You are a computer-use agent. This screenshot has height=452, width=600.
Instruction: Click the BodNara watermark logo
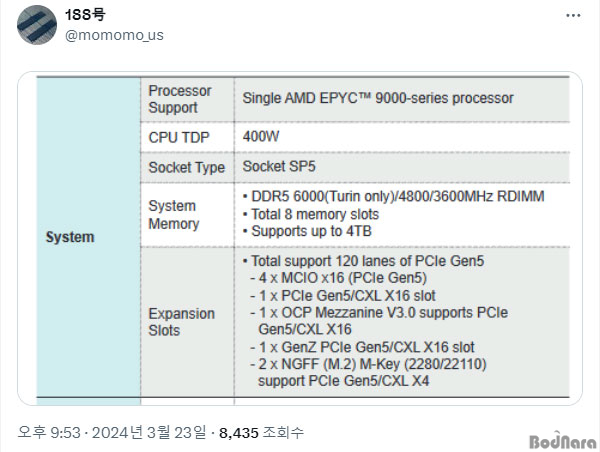pyautogui.click(x=562, y=441)
